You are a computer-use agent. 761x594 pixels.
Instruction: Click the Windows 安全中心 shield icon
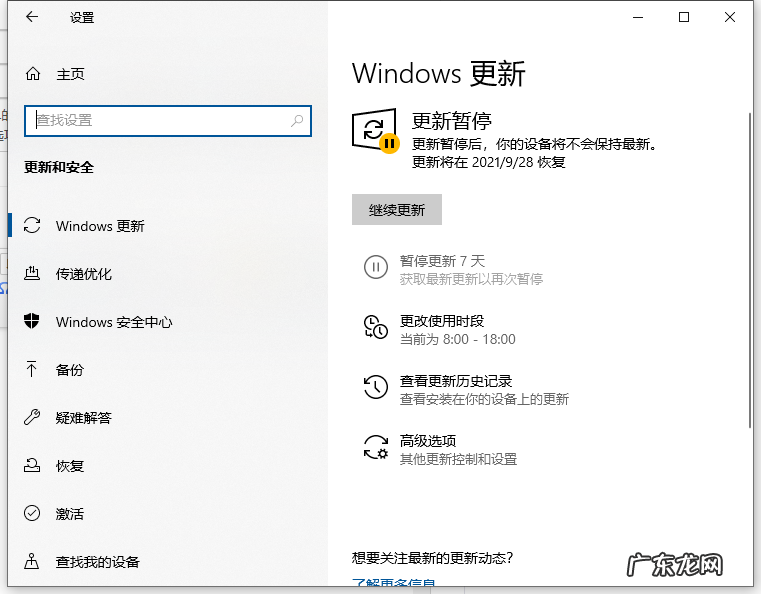32,321
